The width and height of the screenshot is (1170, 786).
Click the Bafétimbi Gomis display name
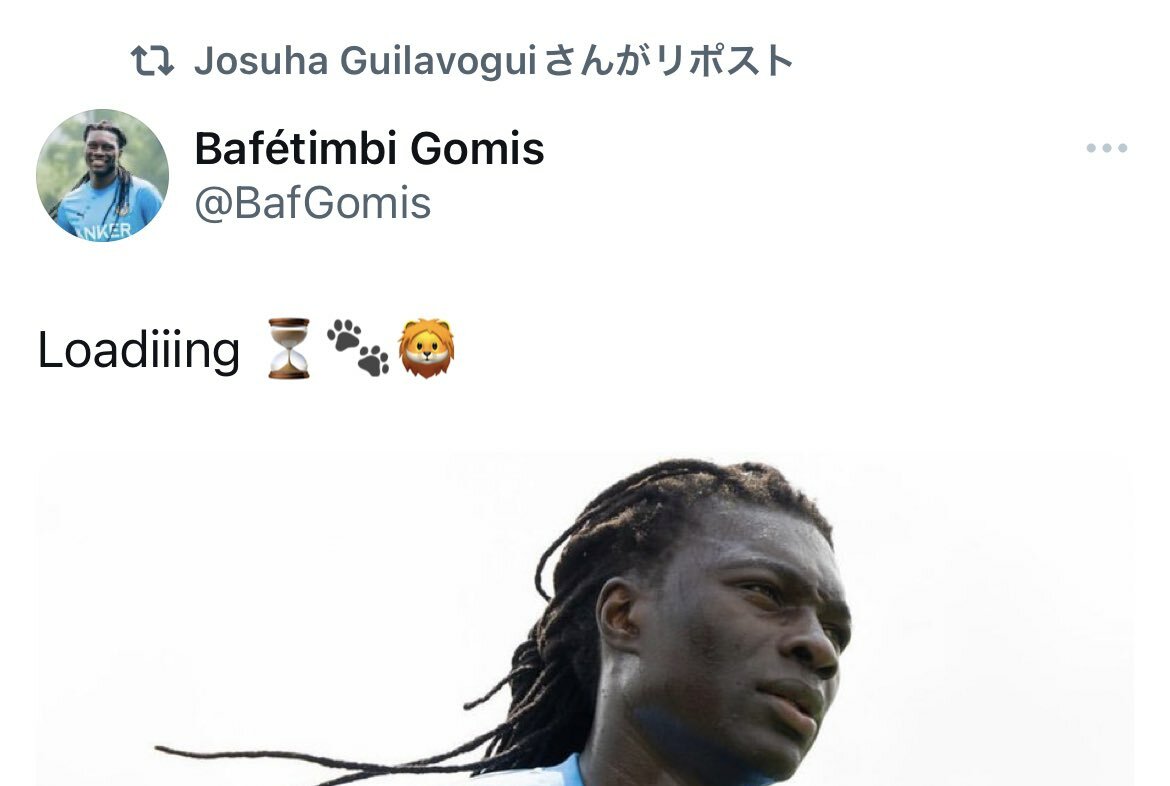click(369, 148)
